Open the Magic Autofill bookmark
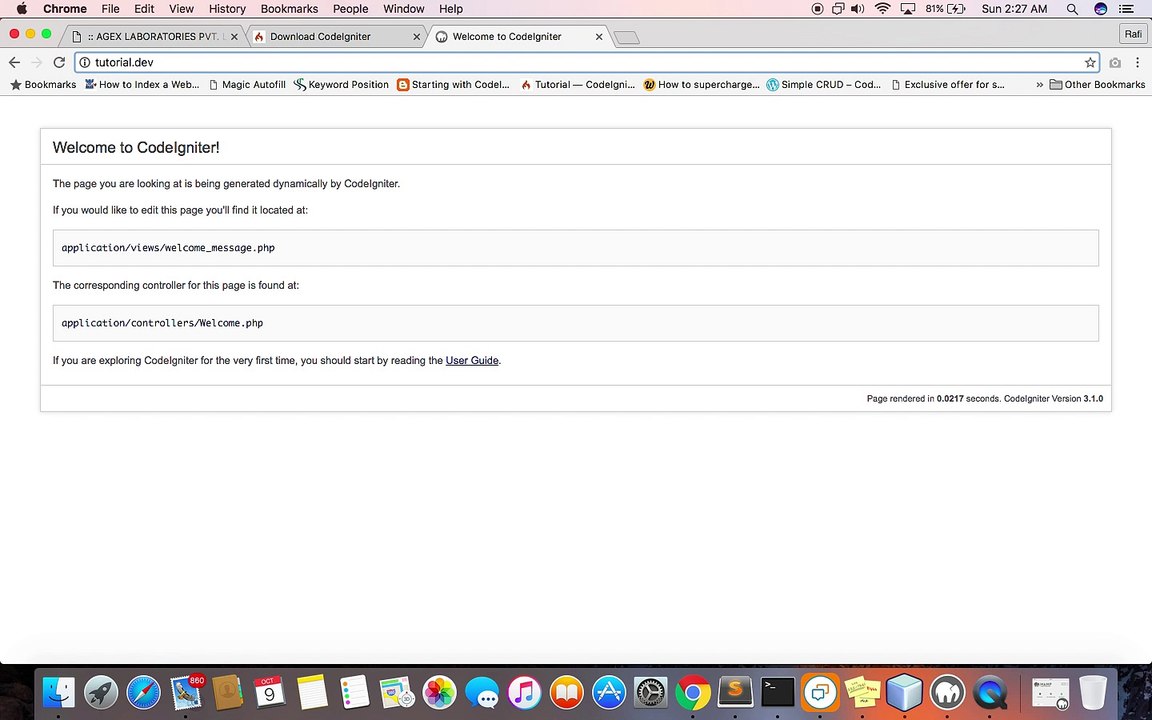The width and height of the screenshot is (1152, 720). pyautogui.click(x=247, y=84)
